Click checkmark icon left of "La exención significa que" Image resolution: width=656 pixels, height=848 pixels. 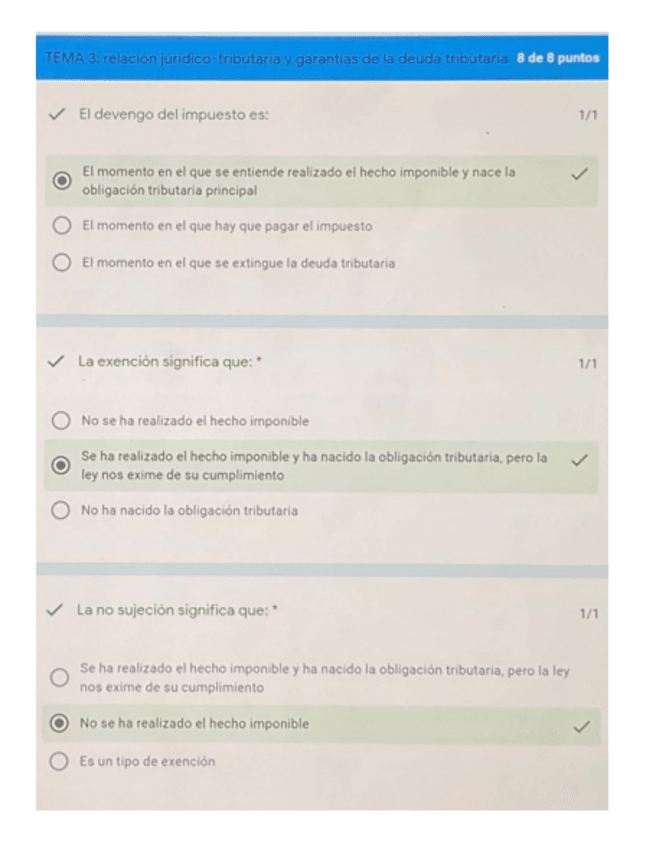pos(56,361)
